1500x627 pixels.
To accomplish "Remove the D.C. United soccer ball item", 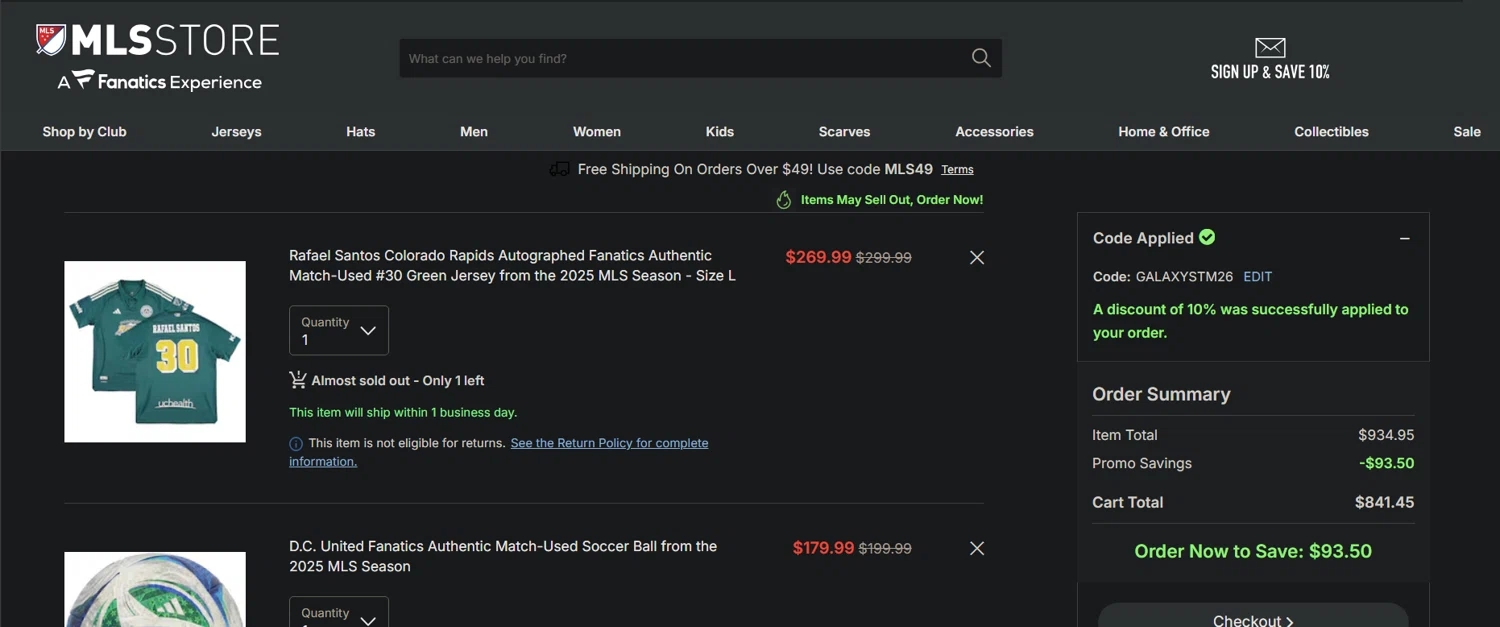I will pos(977,549).
